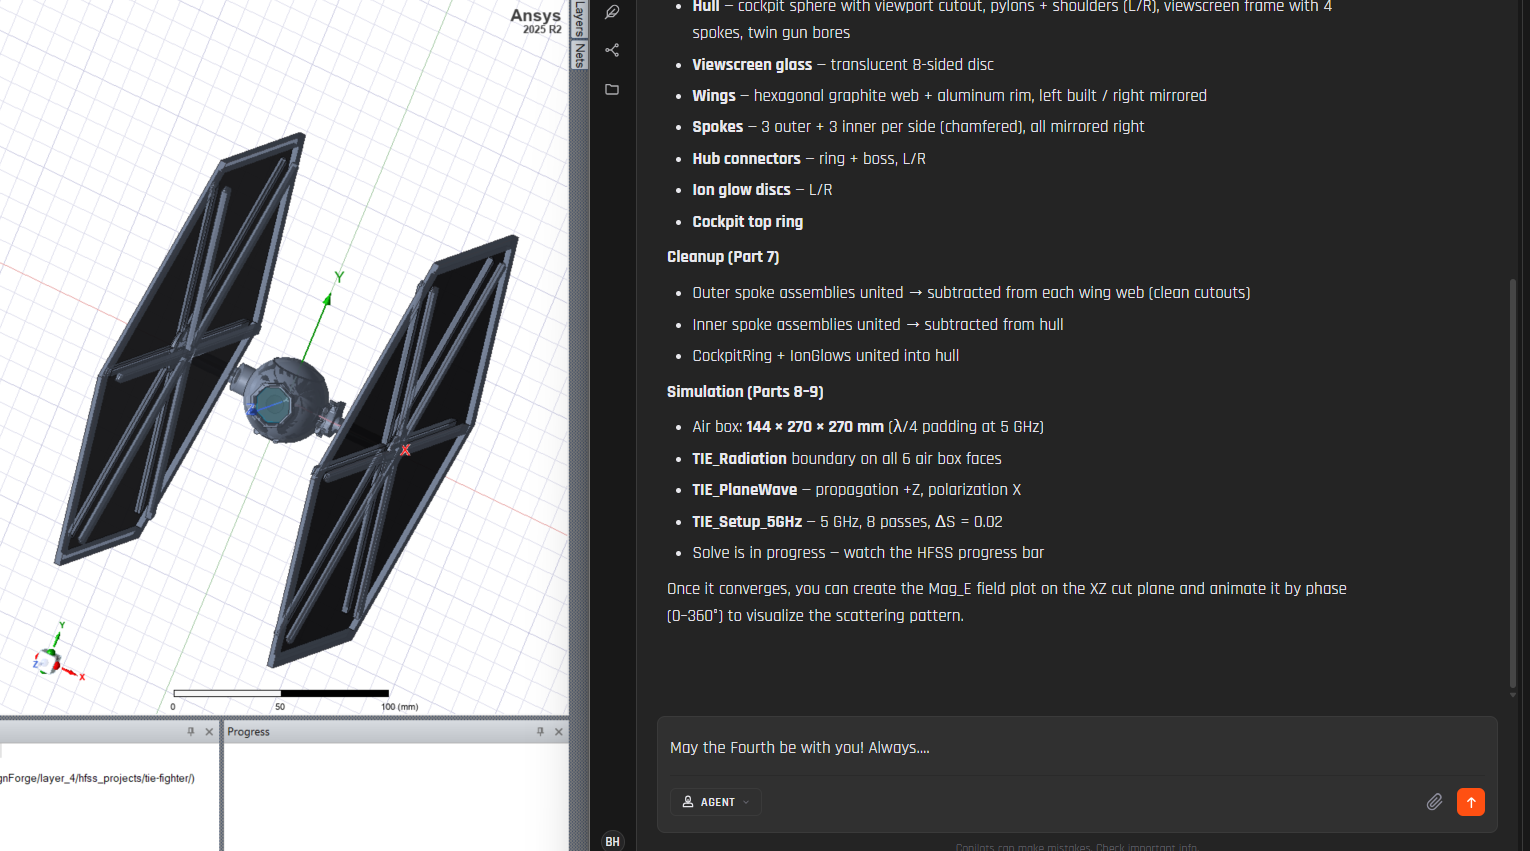The image size is (1530, 851).
Task: Click the BH user avatar
Action: [612, 841]
